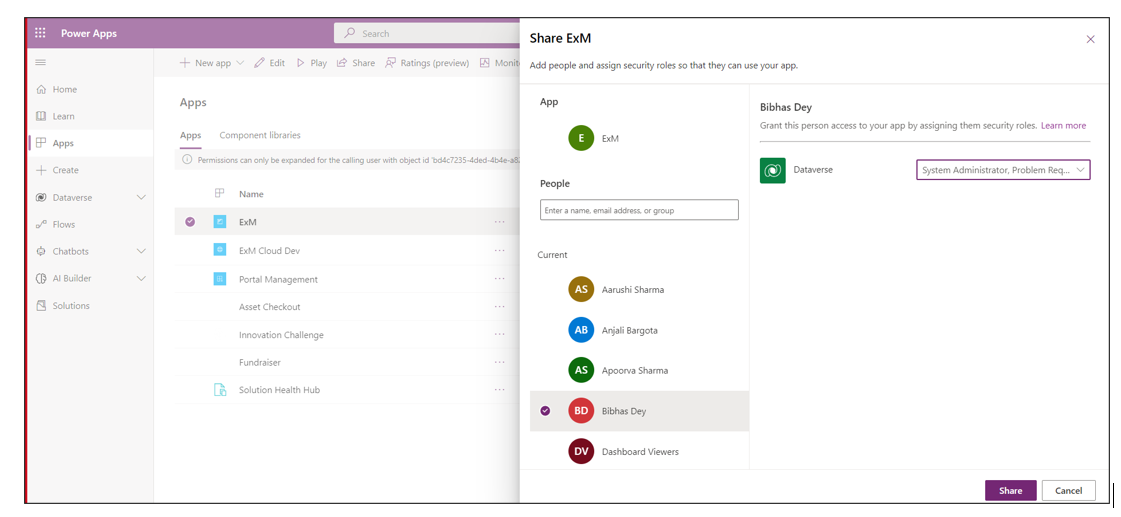Click the BD avatar for Bibhas Dey
This screenshot has height=517, width=1121.
tap(581, 411)
